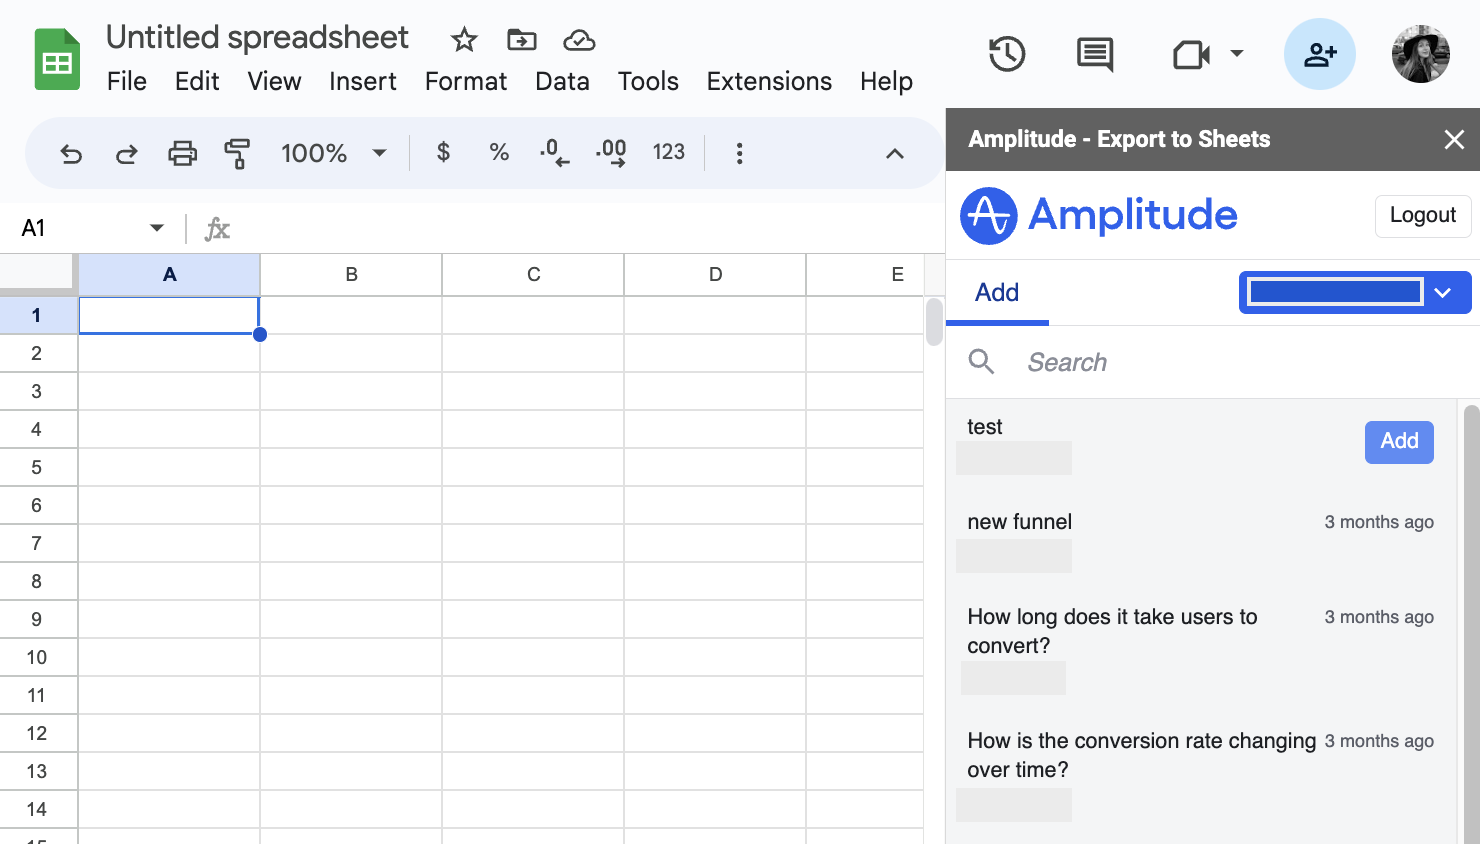The height and width of the screenshot is (844, 1480).
Task: Click the undo arrow icon
Action: click(71, 154)
